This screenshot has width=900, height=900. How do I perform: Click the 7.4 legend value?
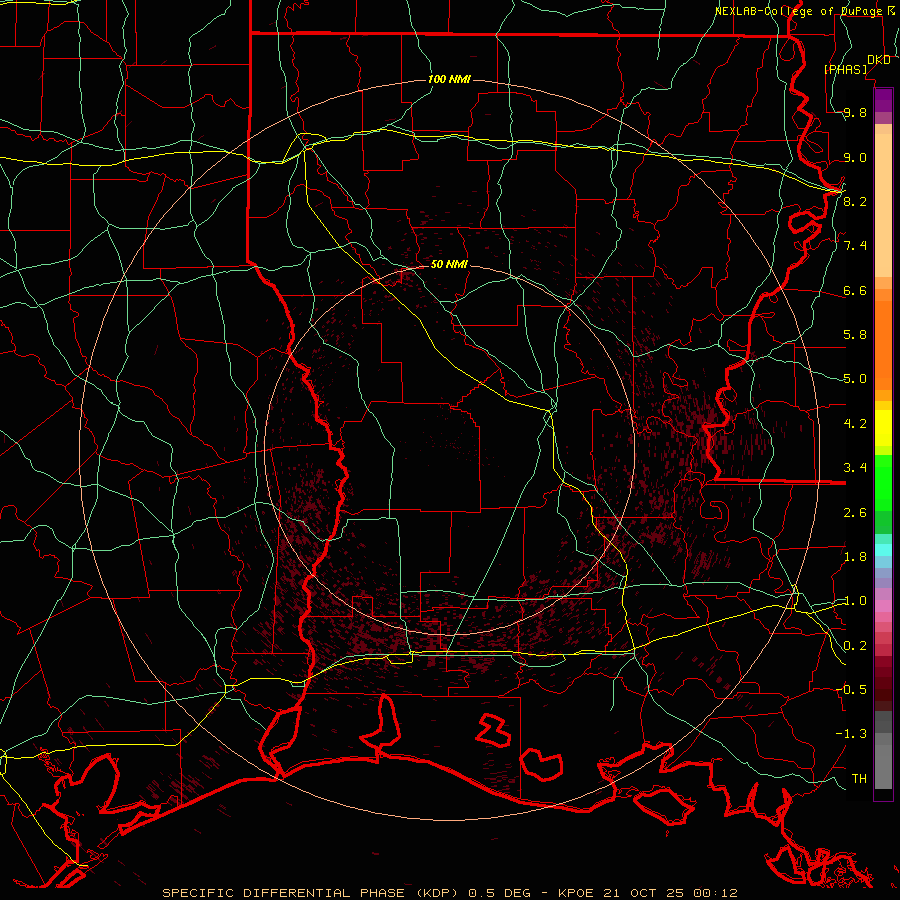855,246
